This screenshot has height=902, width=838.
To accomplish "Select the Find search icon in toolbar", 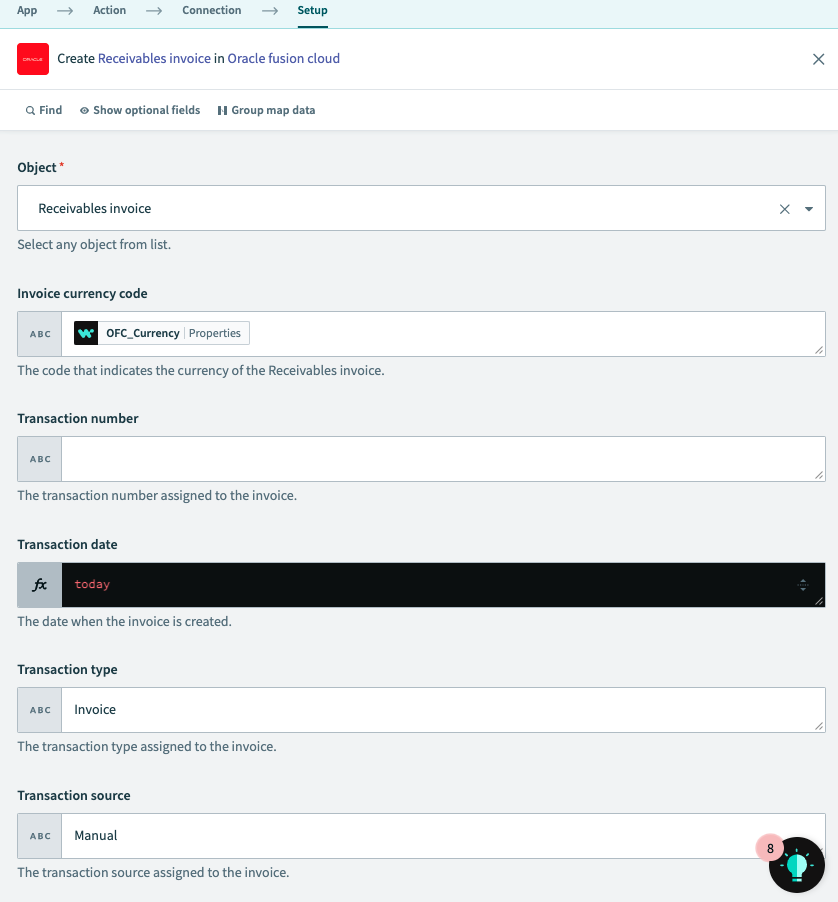I will click(x=29, y=110).
